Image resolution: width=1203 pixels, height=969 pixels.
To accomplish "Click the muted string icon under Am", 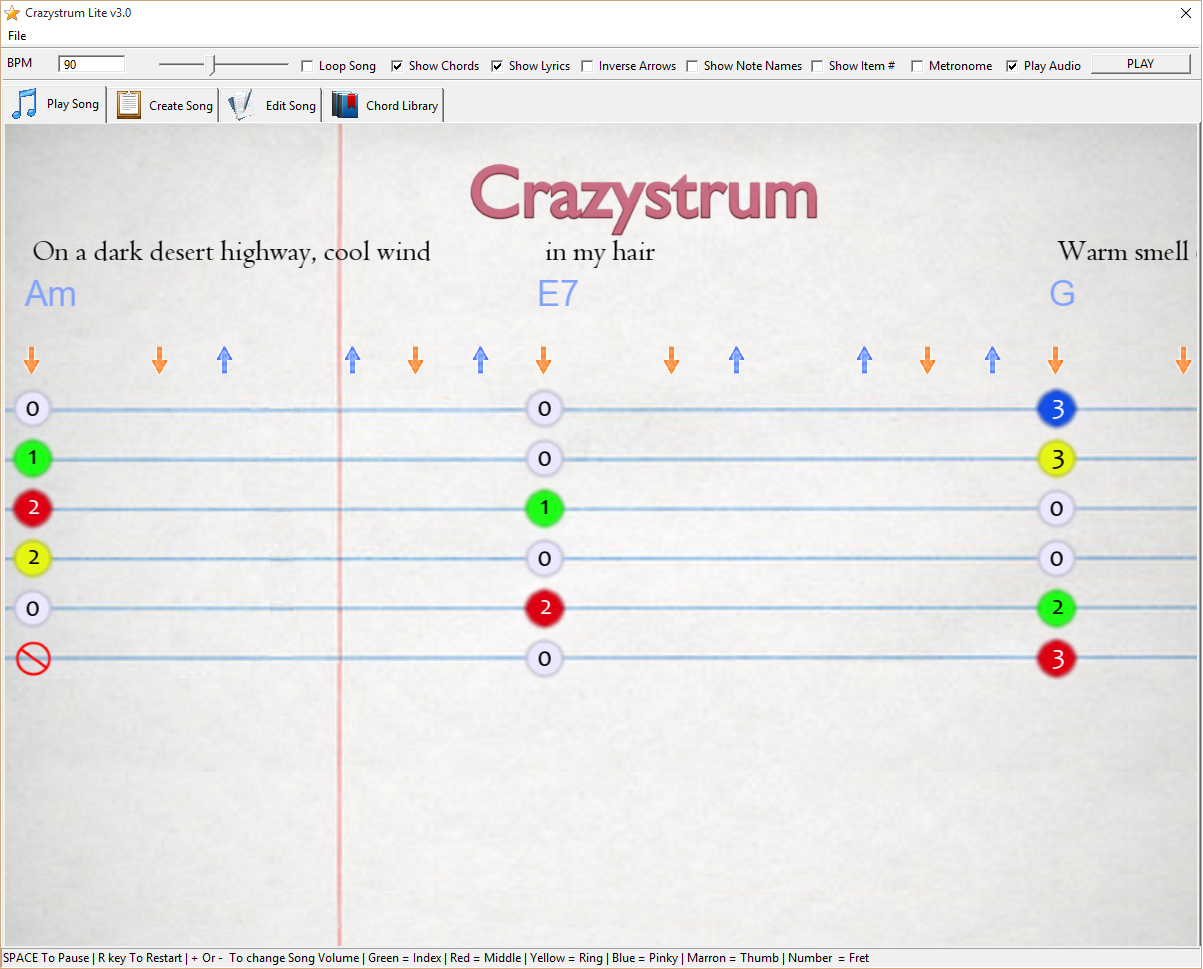I will click(33, 658).
